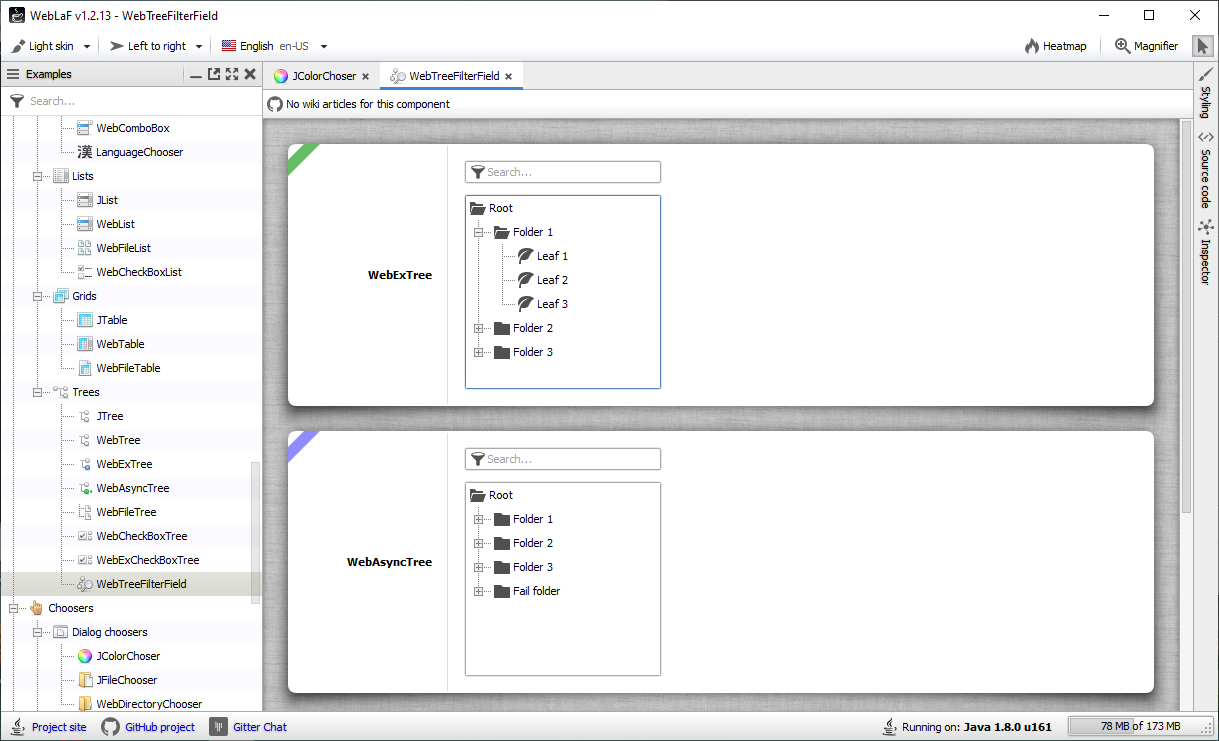Select WebTreeFilterField in examples tree
Viewport: 1219px width, 741px height.
[131, 584]
